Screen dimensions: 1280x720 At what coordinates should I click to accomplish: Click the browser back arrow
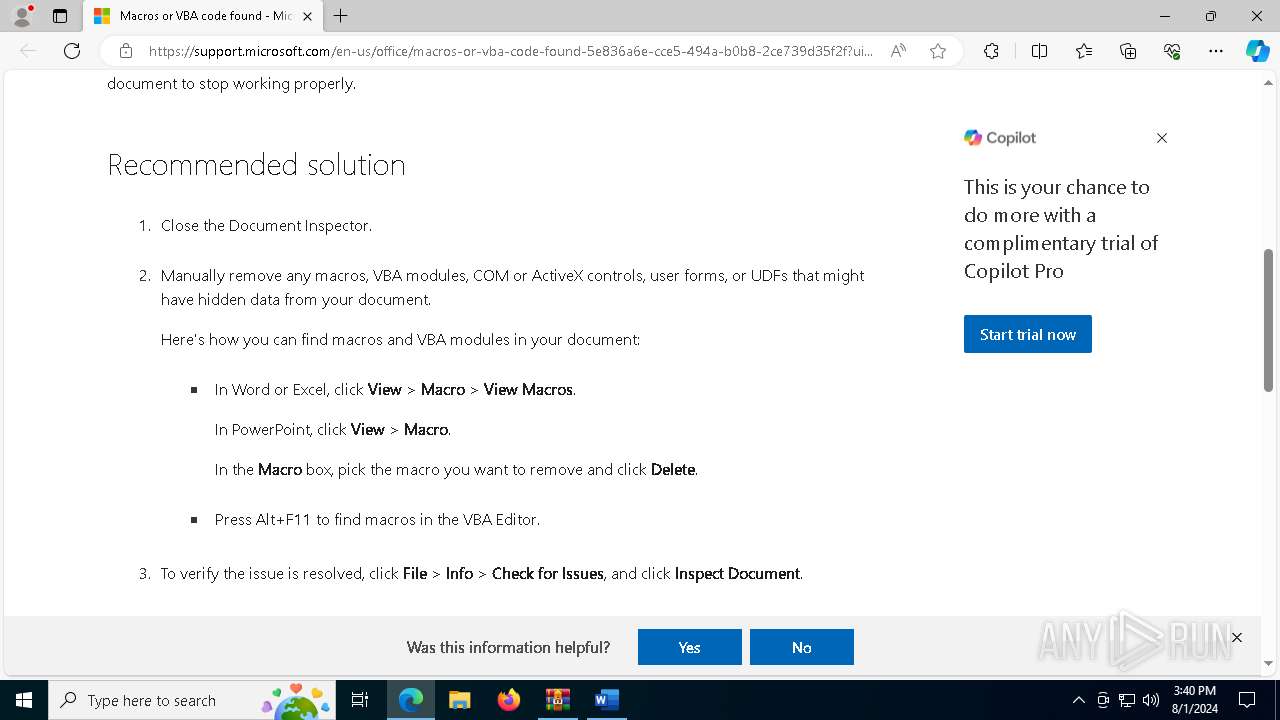coord(28,51)
